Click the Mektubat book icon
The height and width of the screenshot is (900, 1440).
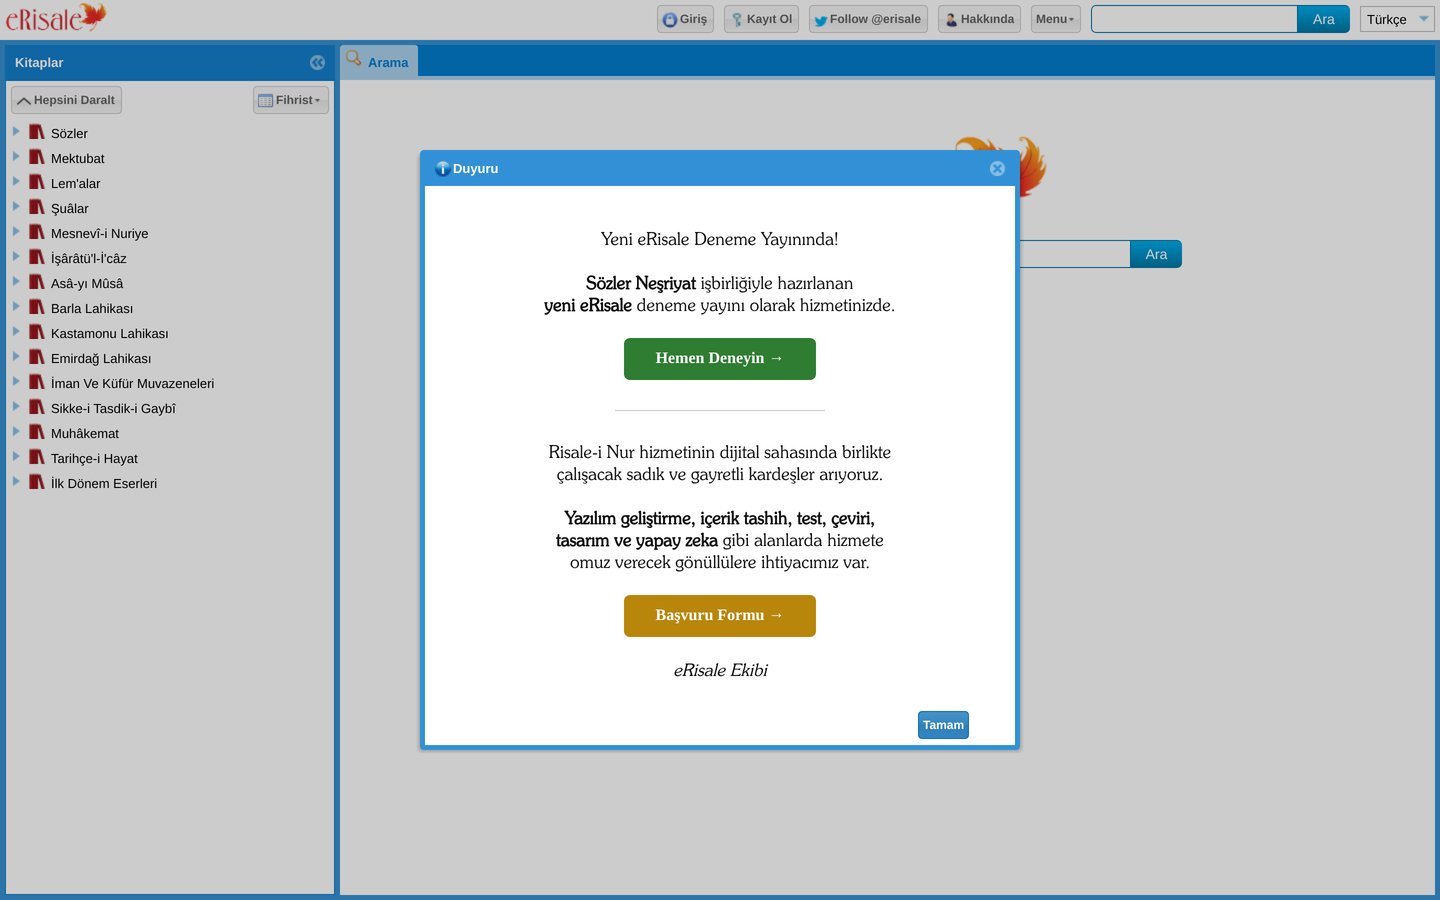pyautogui.click(x=37, y=157)
